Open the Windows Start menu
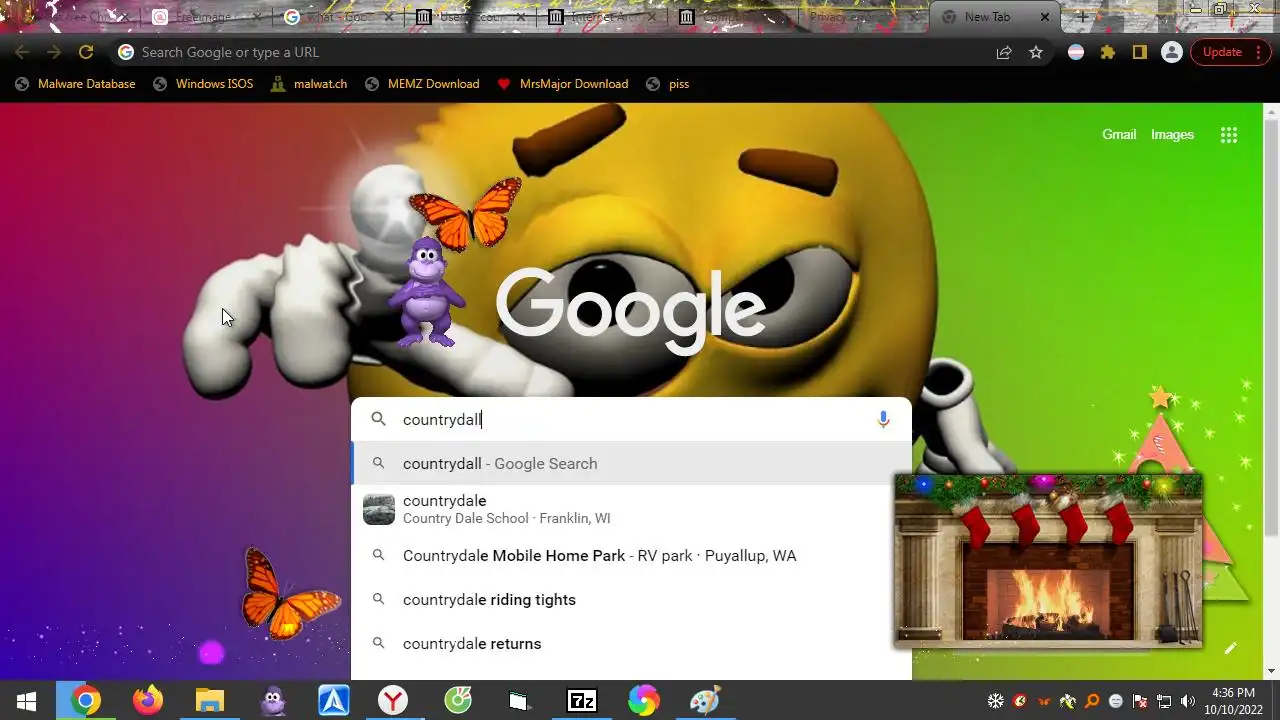 (x=27, y=701)
